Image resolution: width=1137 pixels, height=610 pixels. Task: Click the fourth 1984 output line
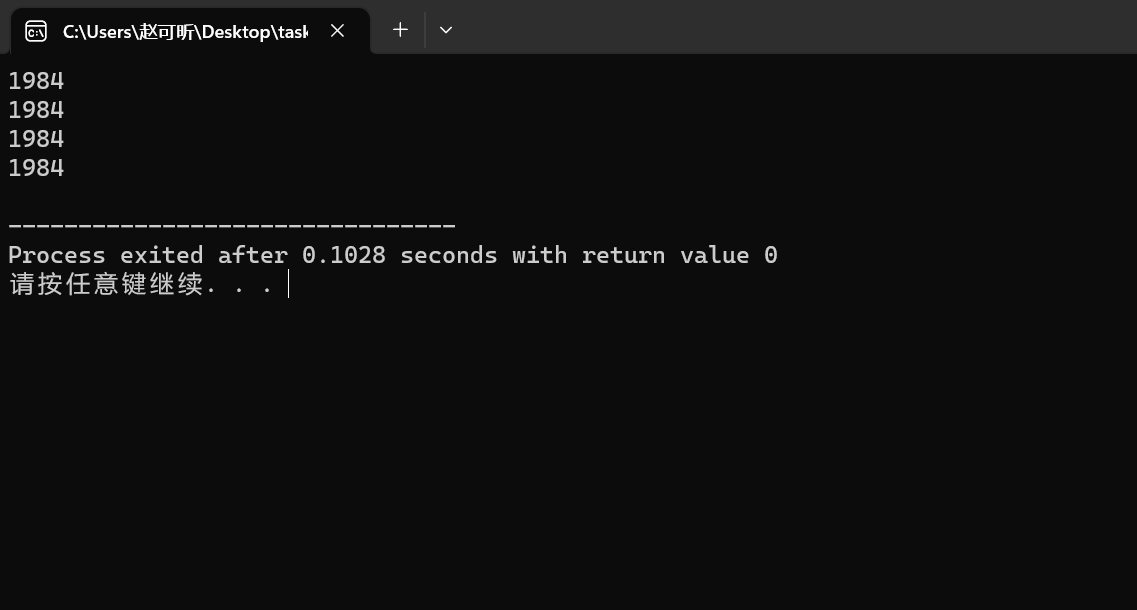(x=36, y=168)
